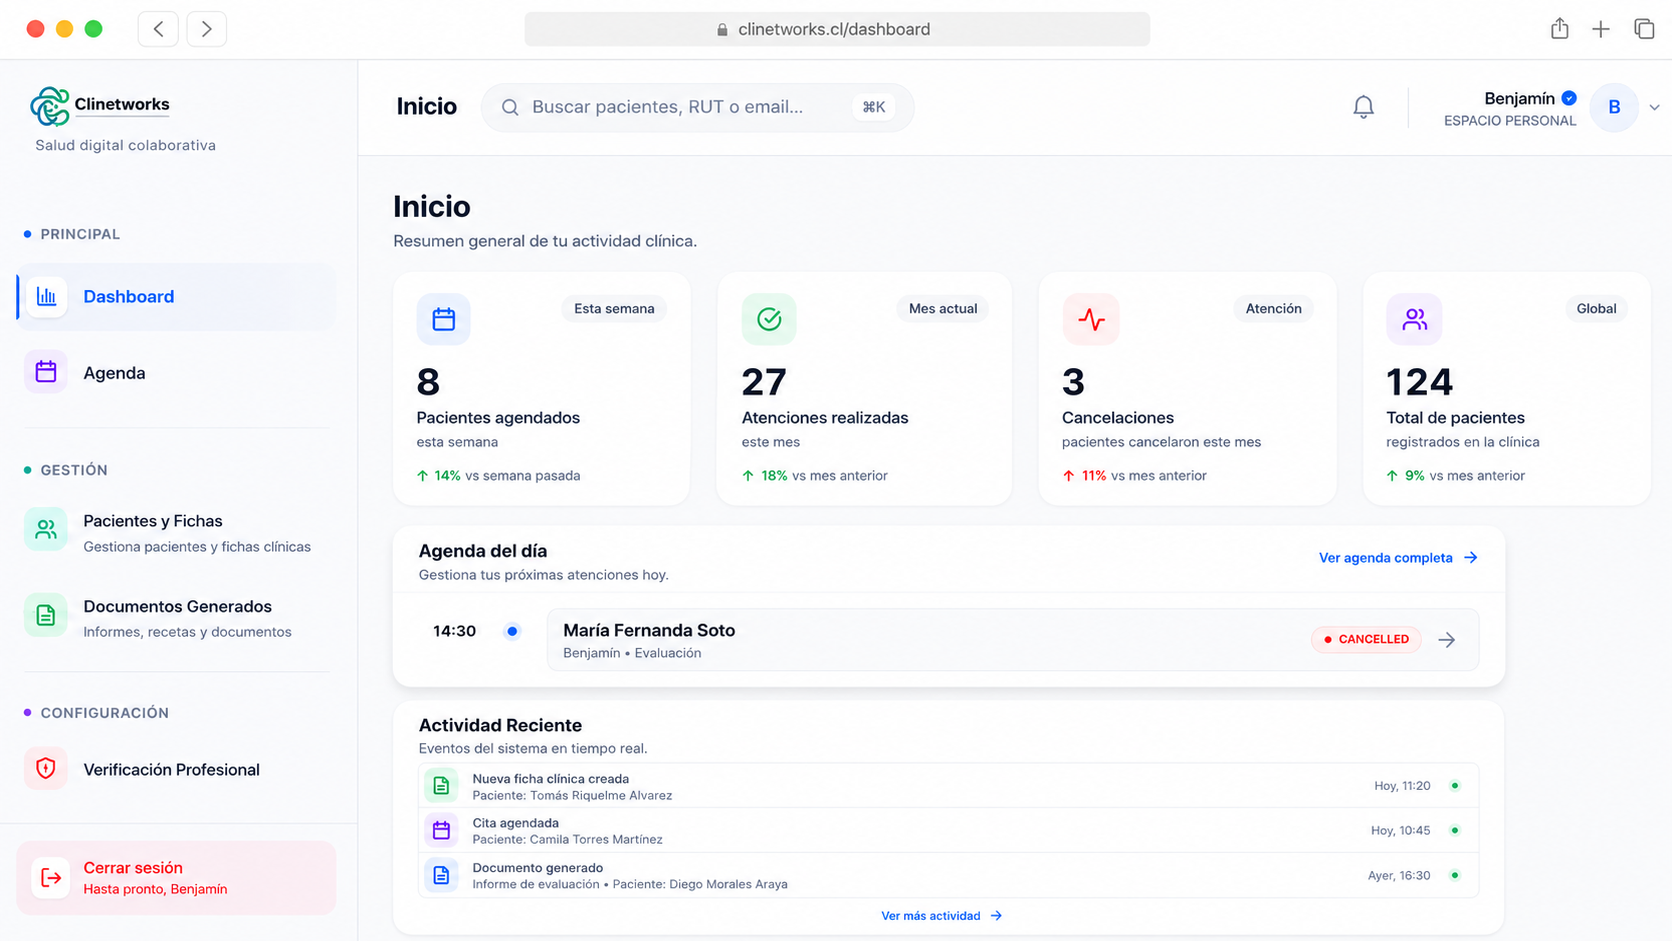1672x941 pixels.
Task: Click the verified badge next to Benjamín
Action: (x=1570, y=98)
